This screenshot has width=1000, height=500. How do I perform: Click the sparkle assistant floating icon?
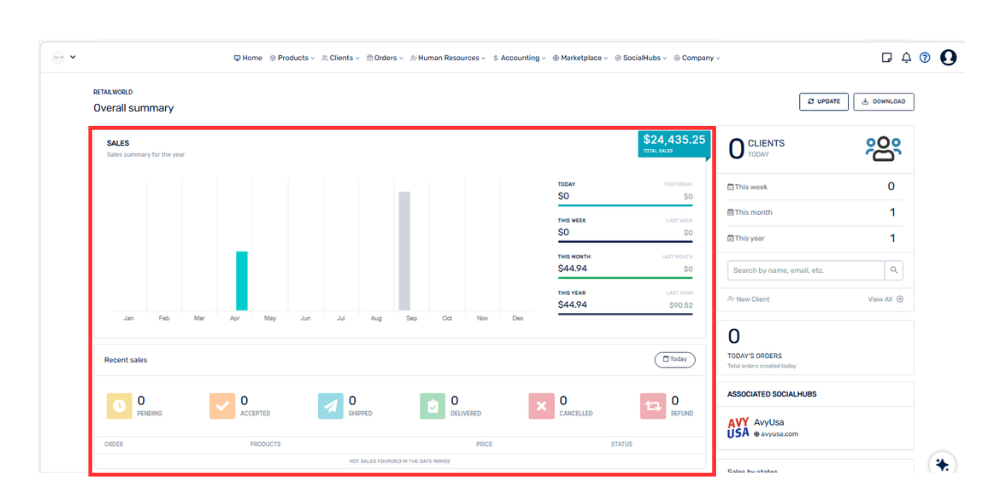(941, 464)
